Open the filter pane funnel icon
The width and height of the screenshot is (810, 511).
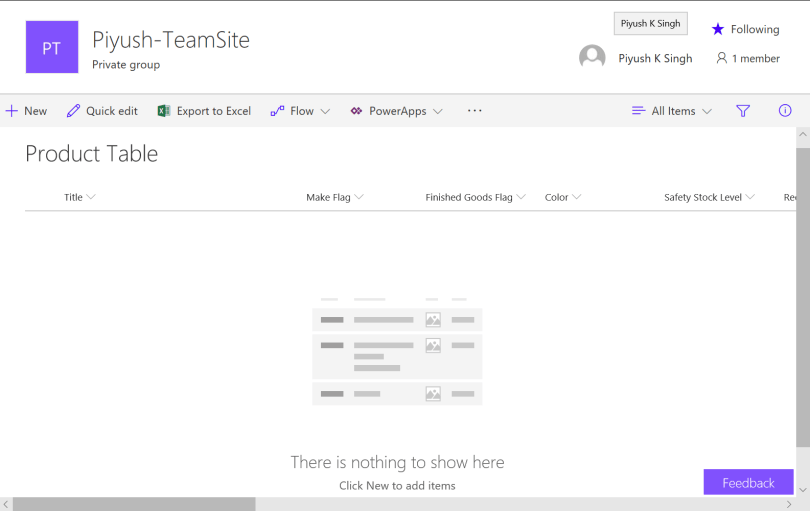743,111
